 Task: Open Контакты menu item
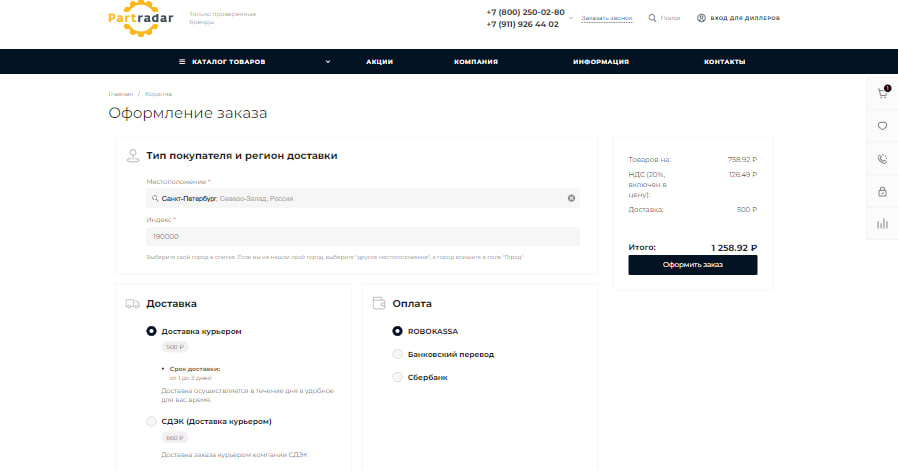(x=724, y=61)
